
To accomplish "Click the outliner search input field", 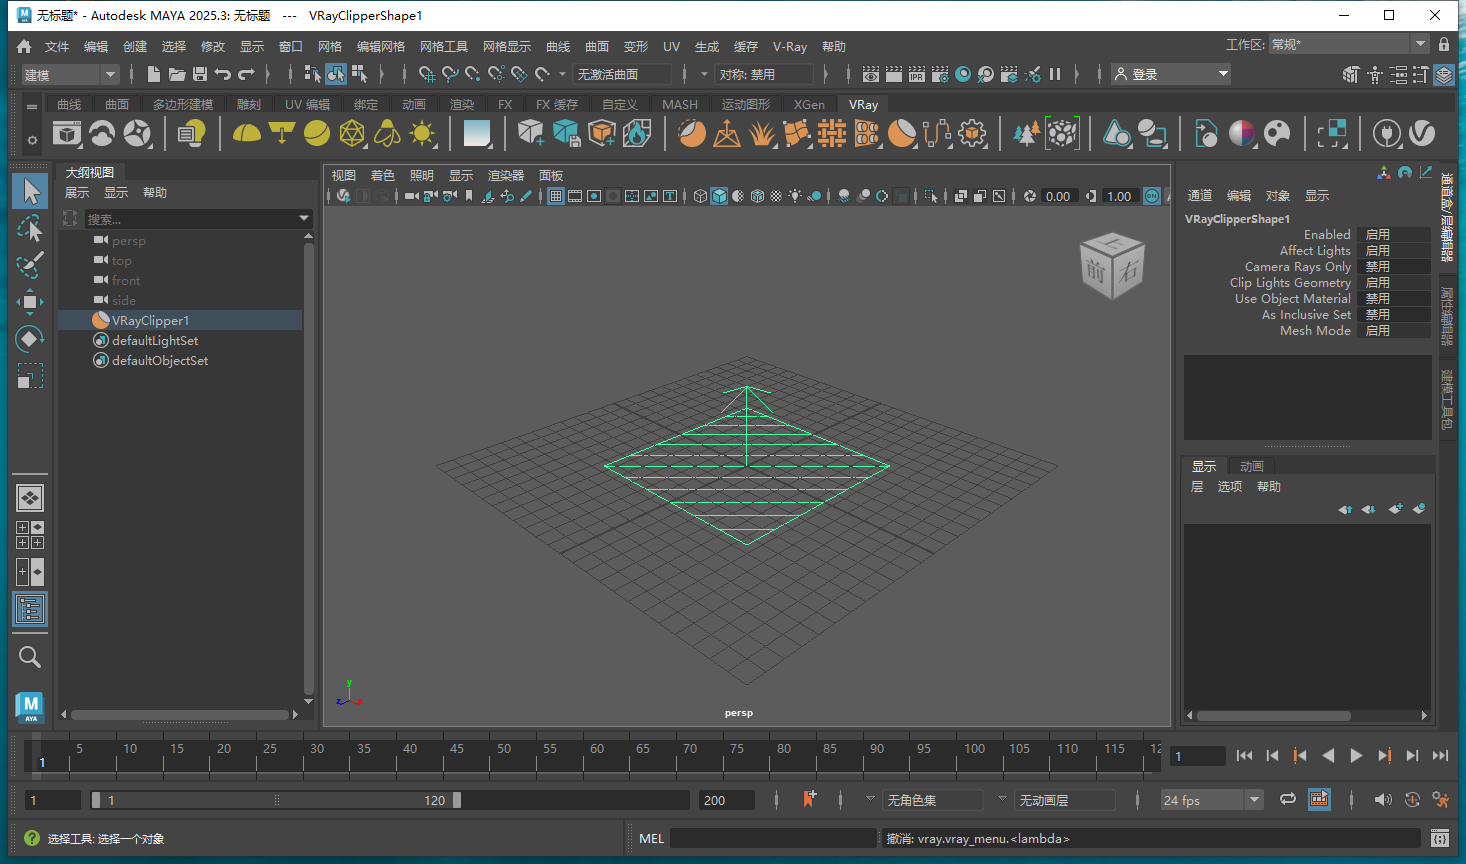I will point(190,218).
